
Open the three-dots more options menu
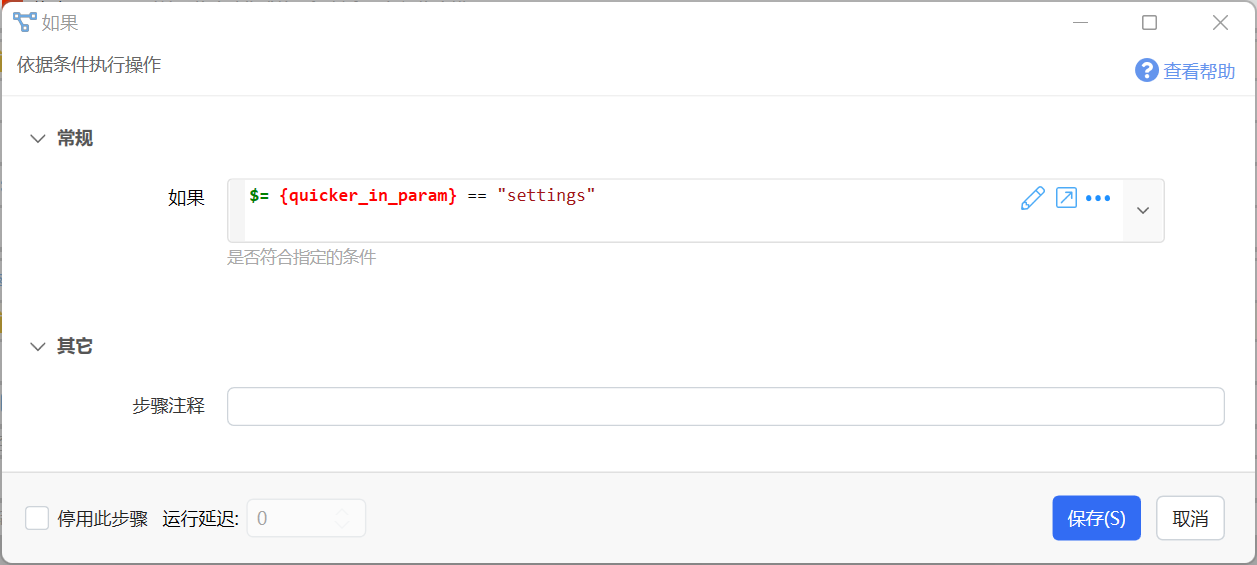(1098, 198)
